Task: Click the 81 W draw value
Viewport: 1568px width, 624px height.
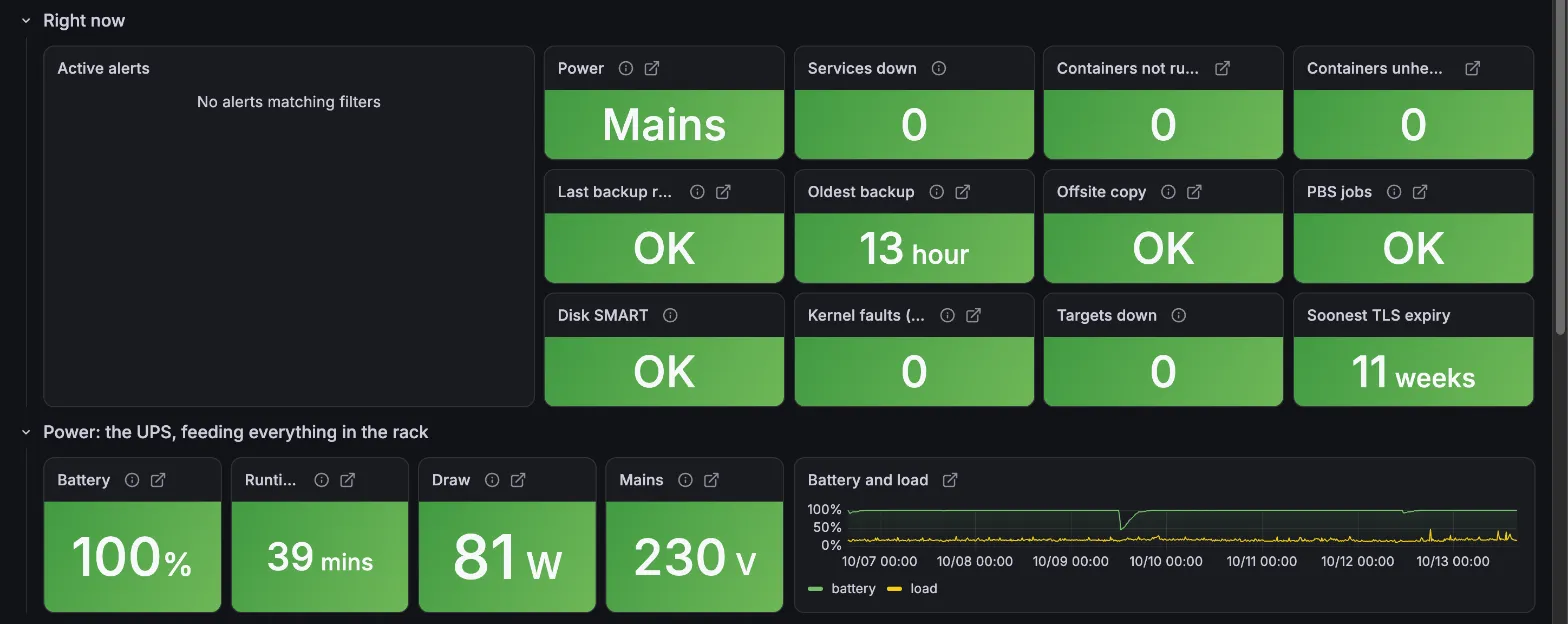Action: pyautogui.click(x=507, y=558)
